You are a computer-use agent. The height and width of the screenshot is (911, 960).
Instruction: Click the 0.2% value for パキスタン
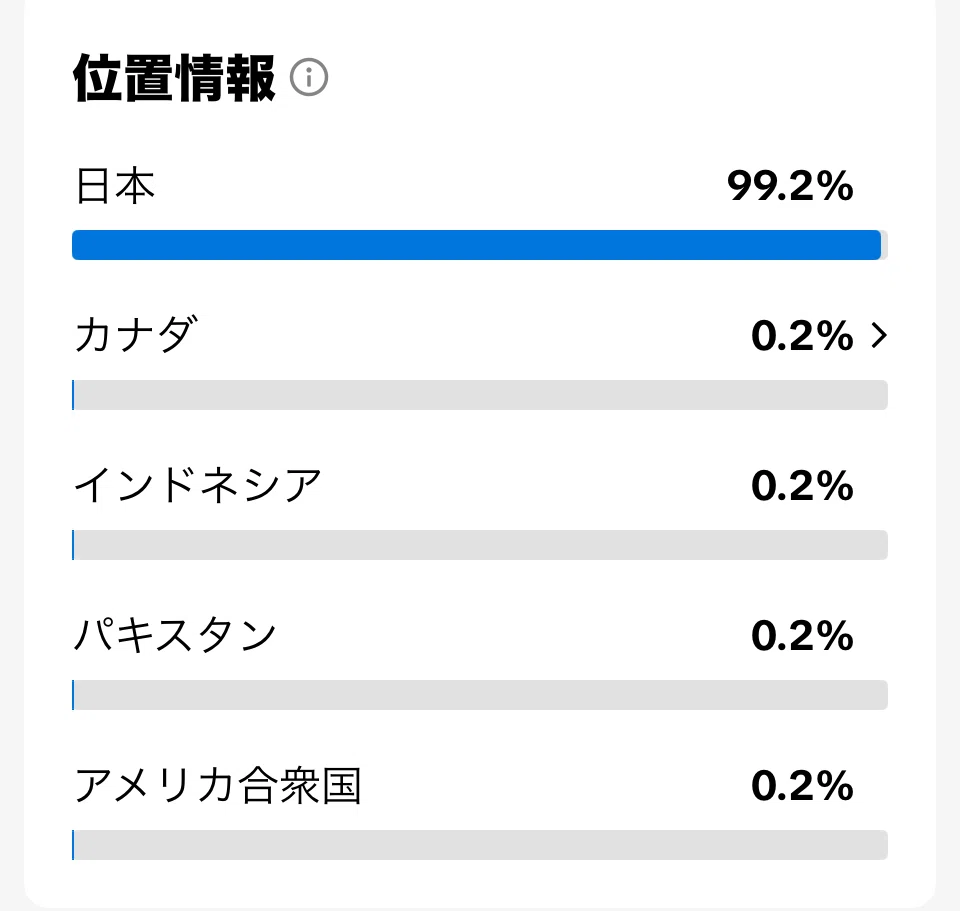(802, 635)
